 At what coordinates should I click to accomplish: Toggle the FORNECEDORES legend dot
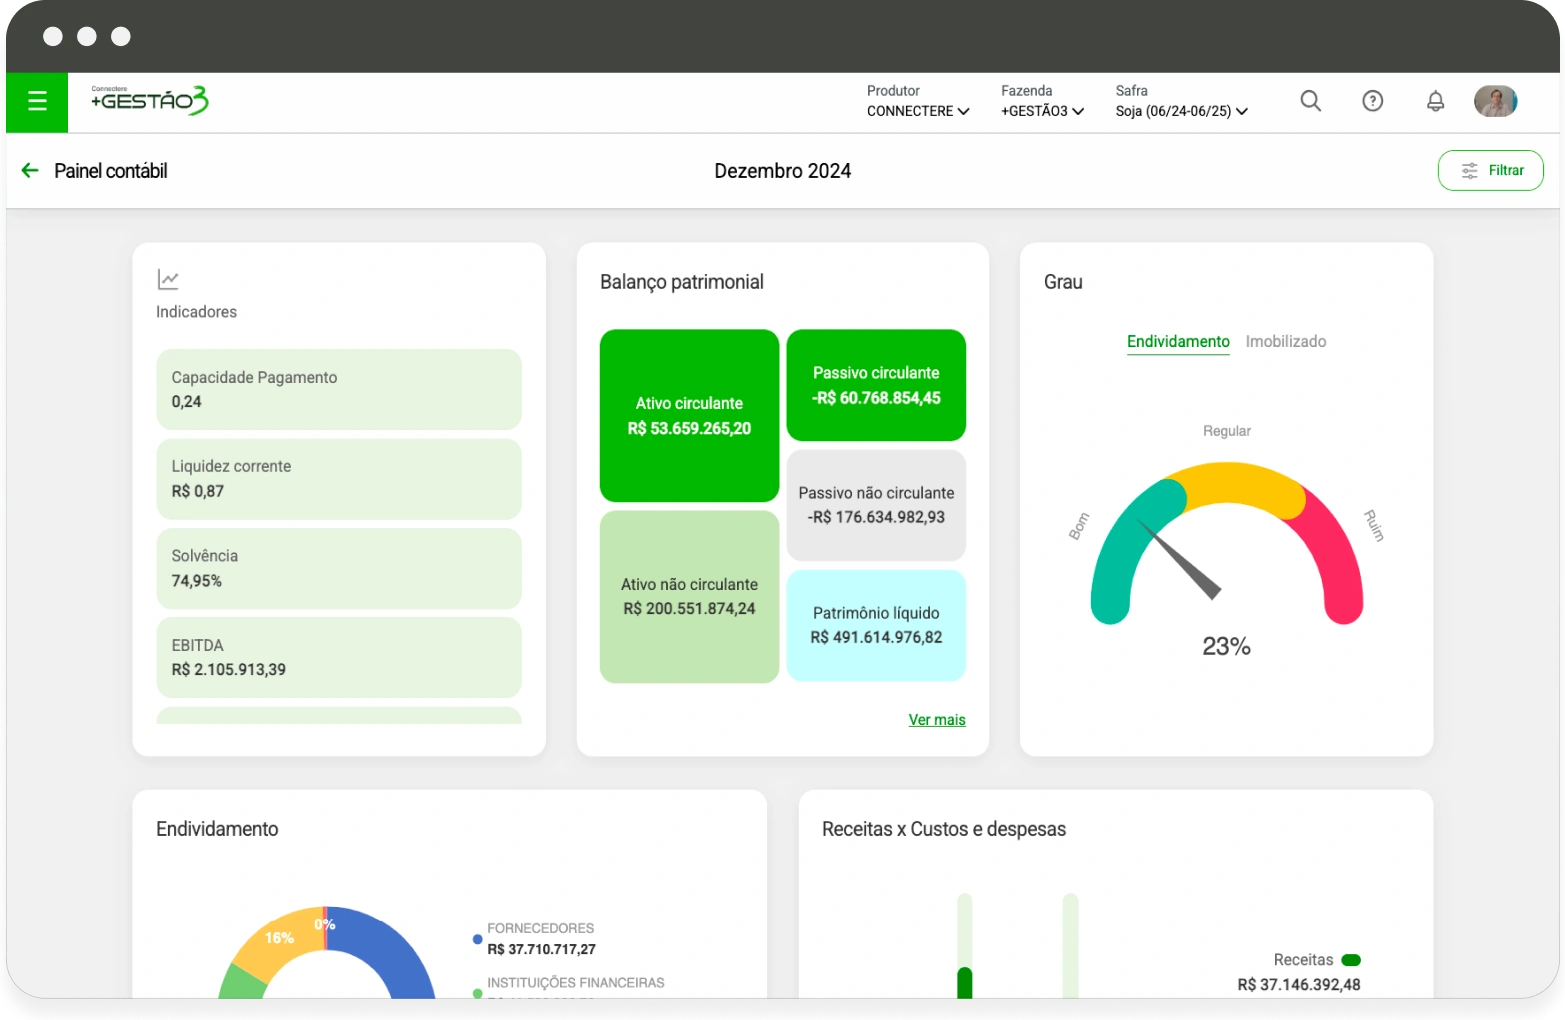tap(478, 939)
